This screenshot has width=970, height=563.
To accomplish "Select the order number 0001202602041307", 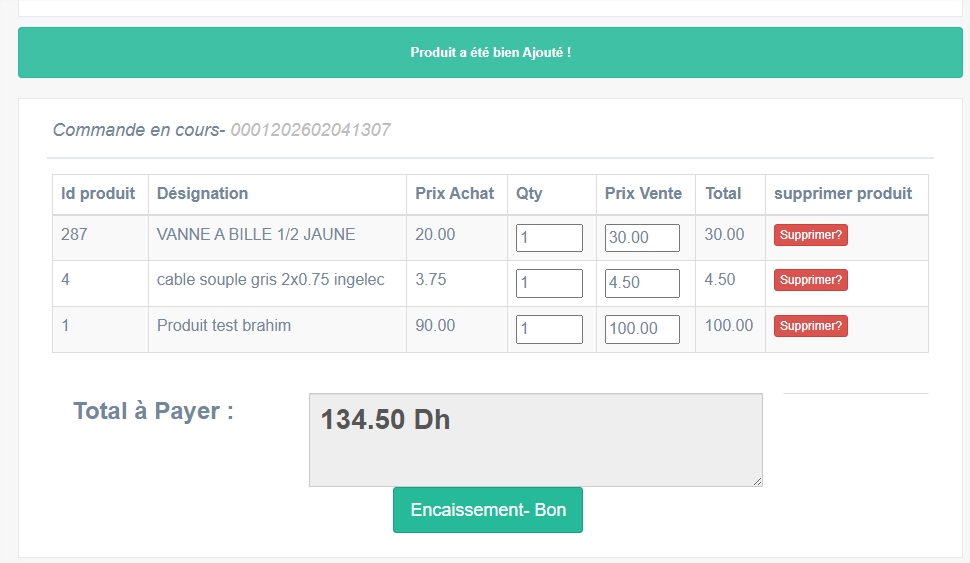I will click(x=310, y=130).
